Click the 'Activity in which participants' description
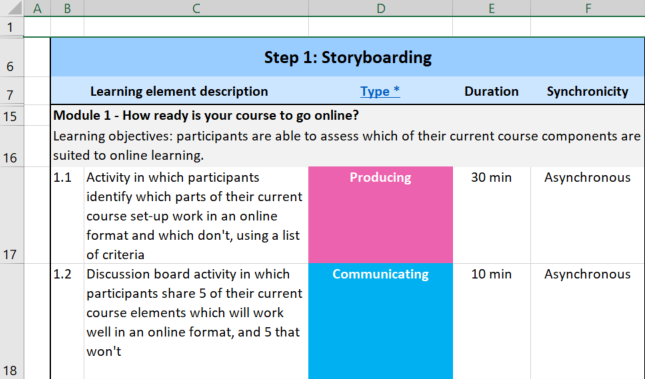 pos(196,215)
